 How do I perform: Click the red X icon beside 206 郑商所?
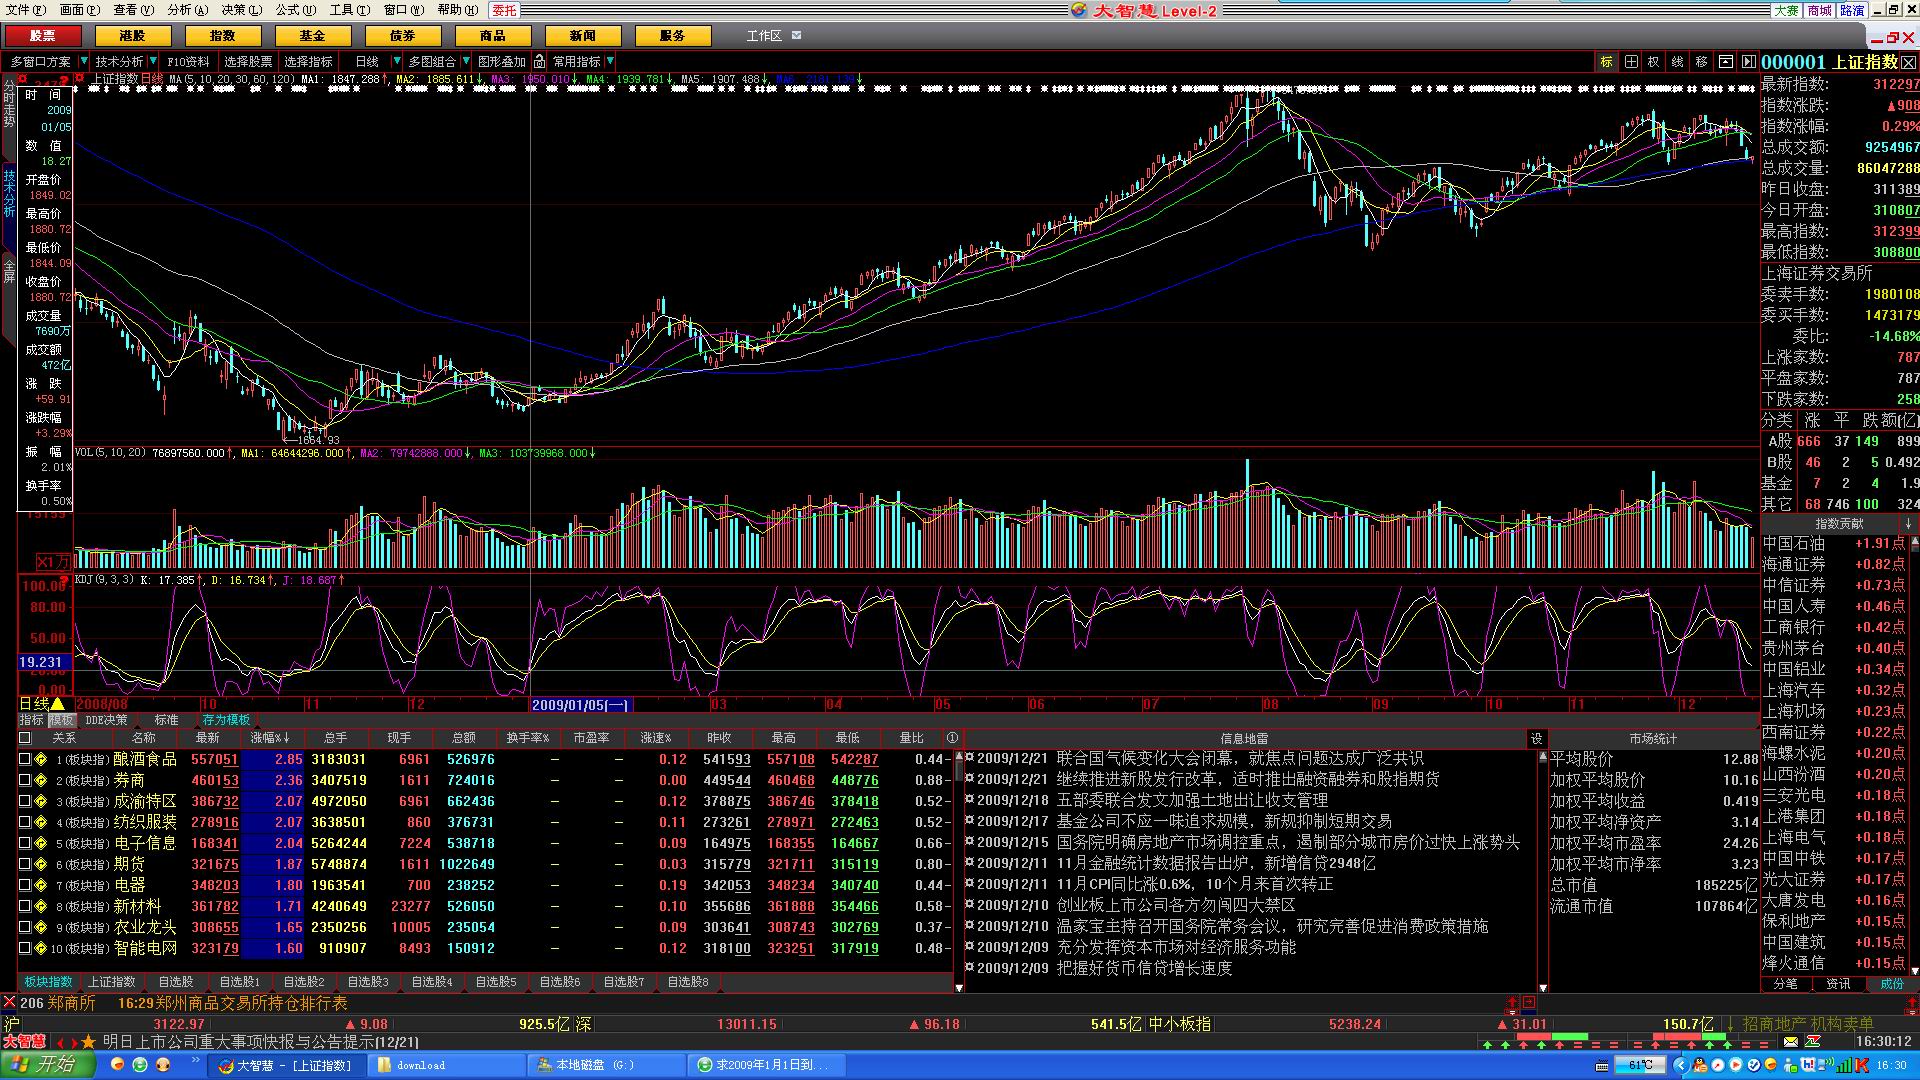9,1002
